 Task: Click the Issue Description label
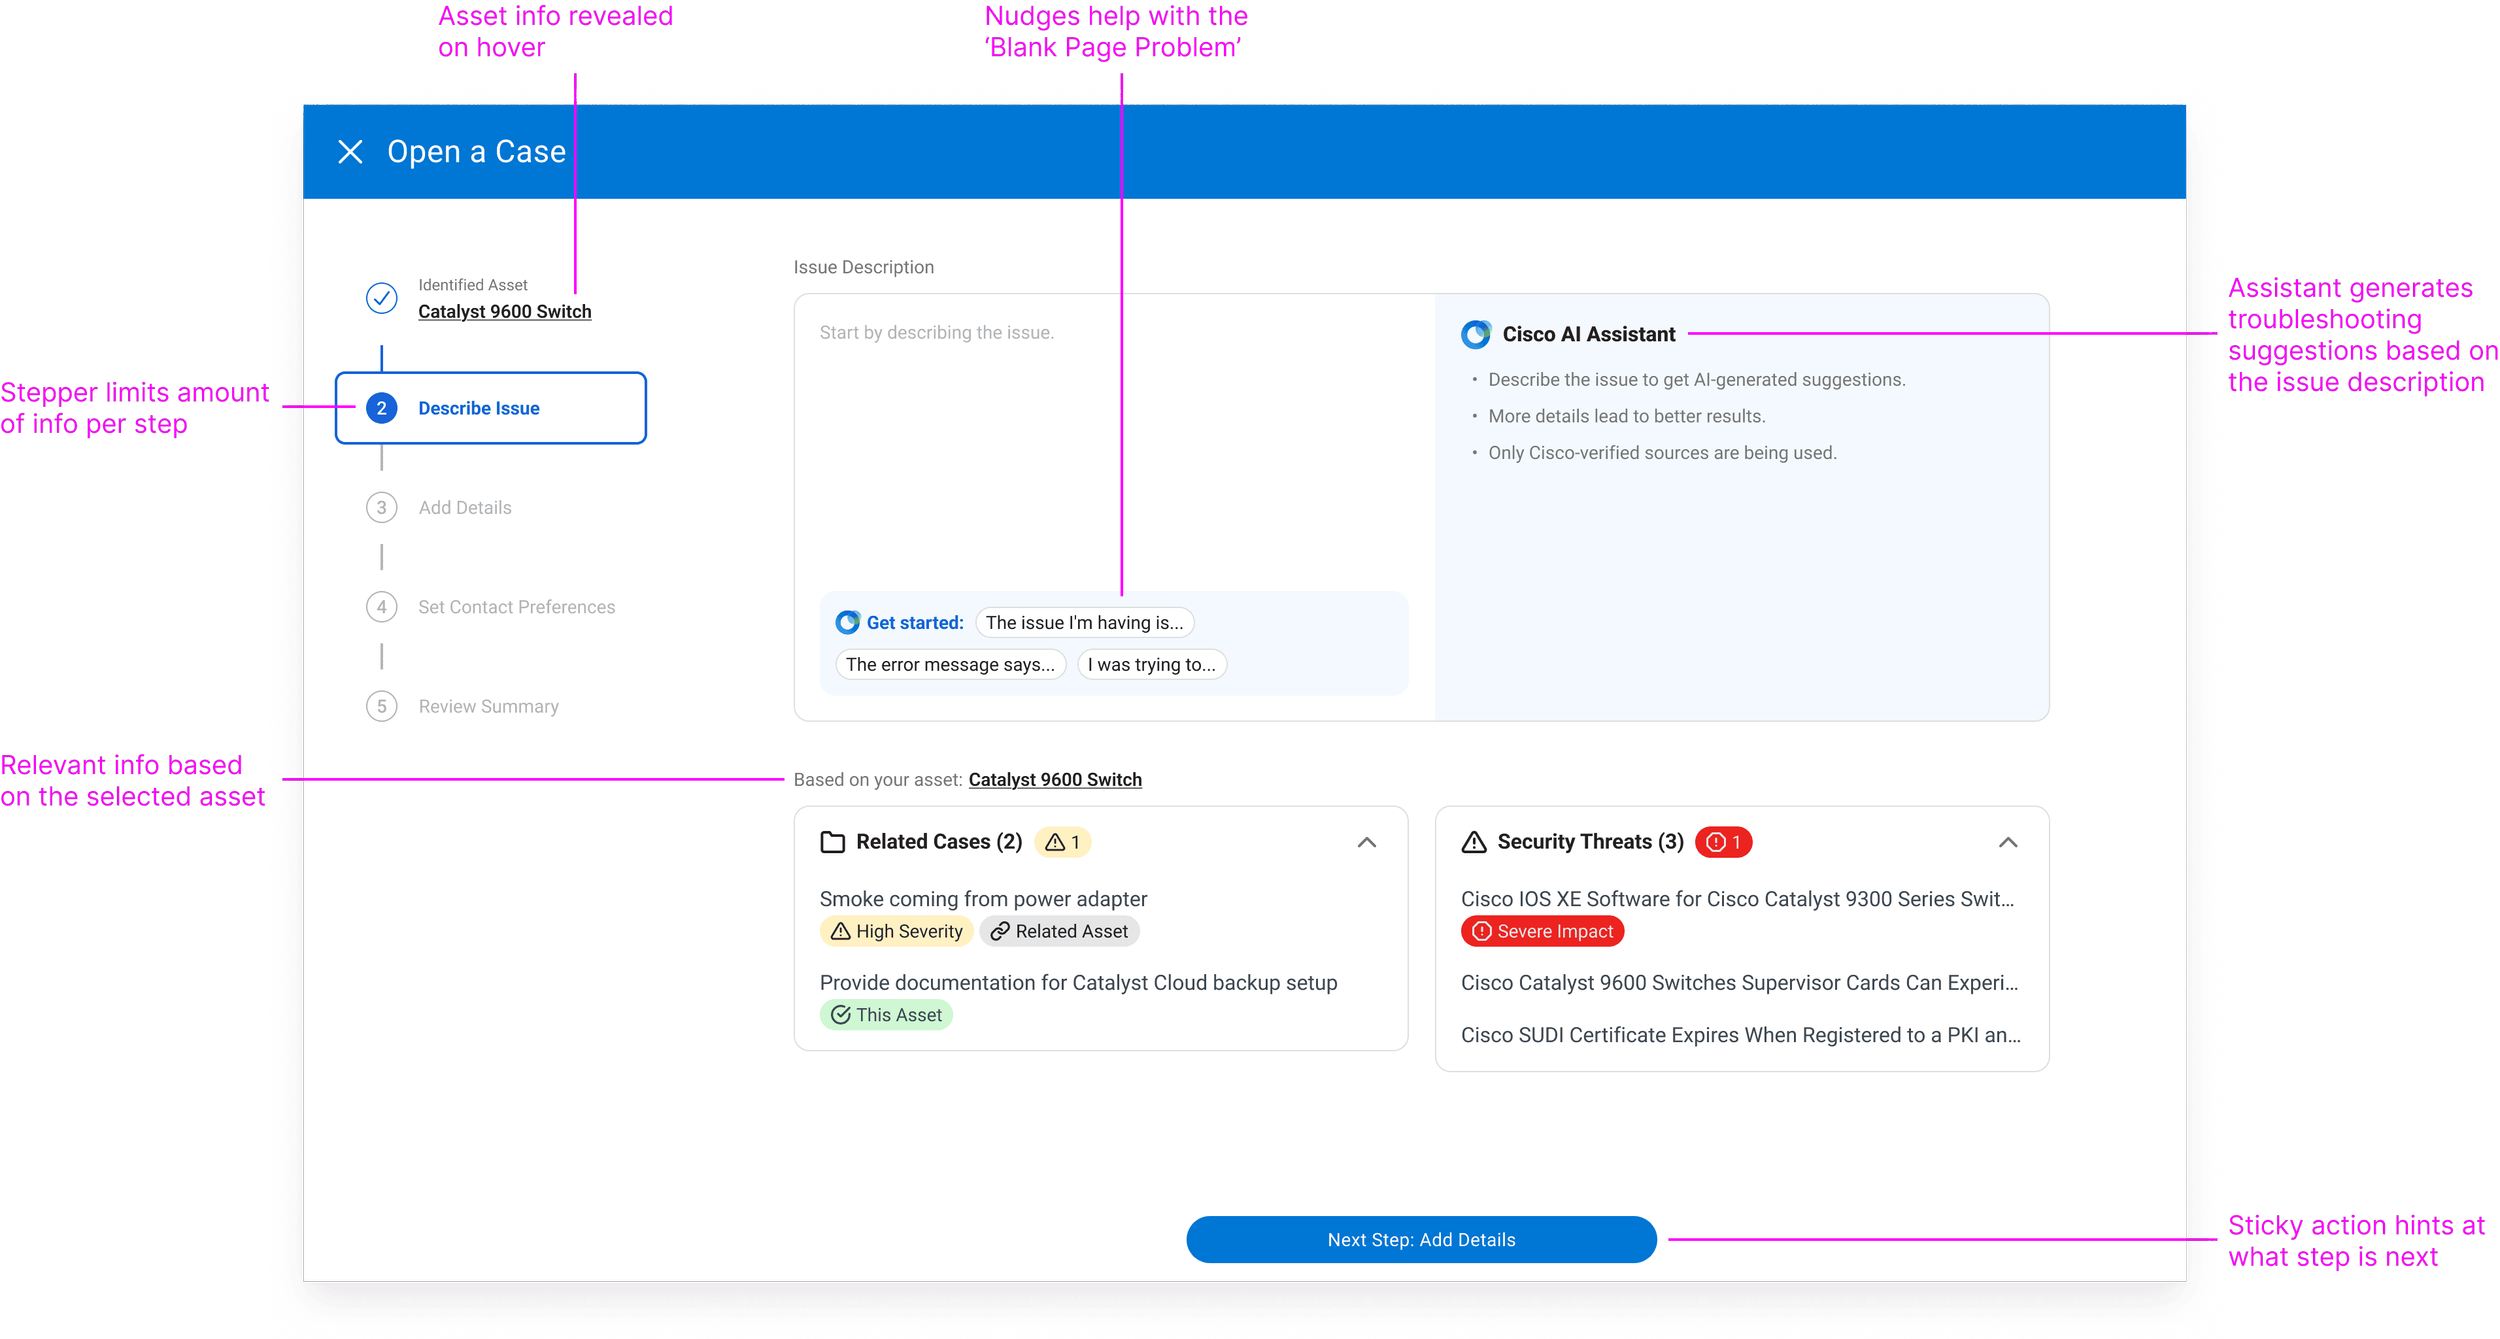(x=863, y=267)
